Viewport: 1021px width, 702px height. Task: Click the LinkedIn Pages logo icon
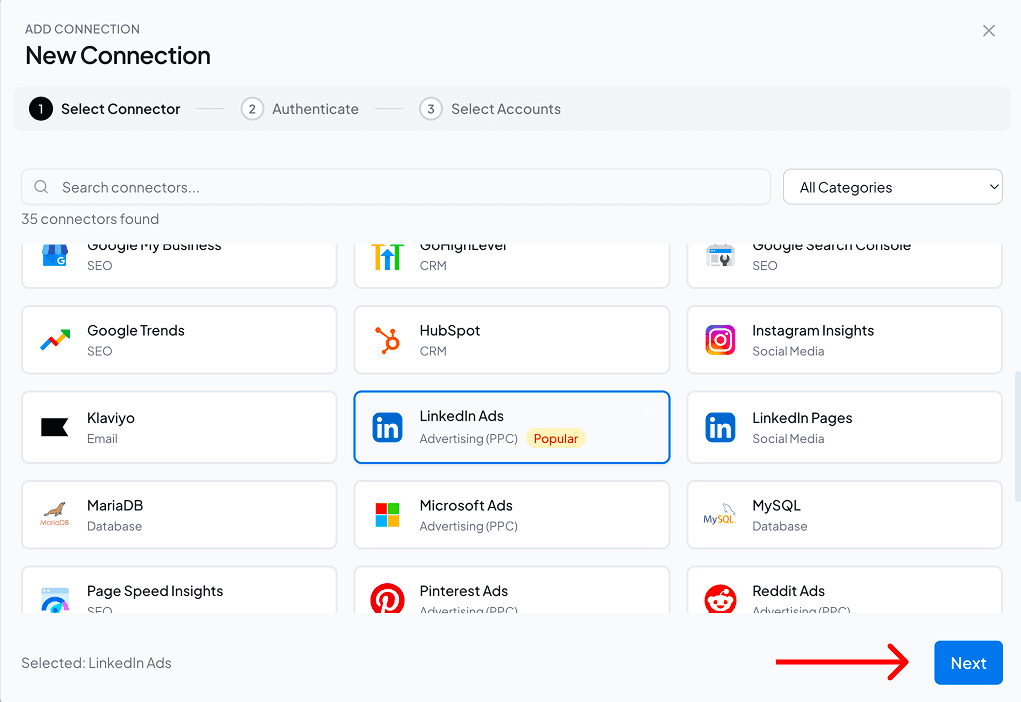tap(720, 427)
